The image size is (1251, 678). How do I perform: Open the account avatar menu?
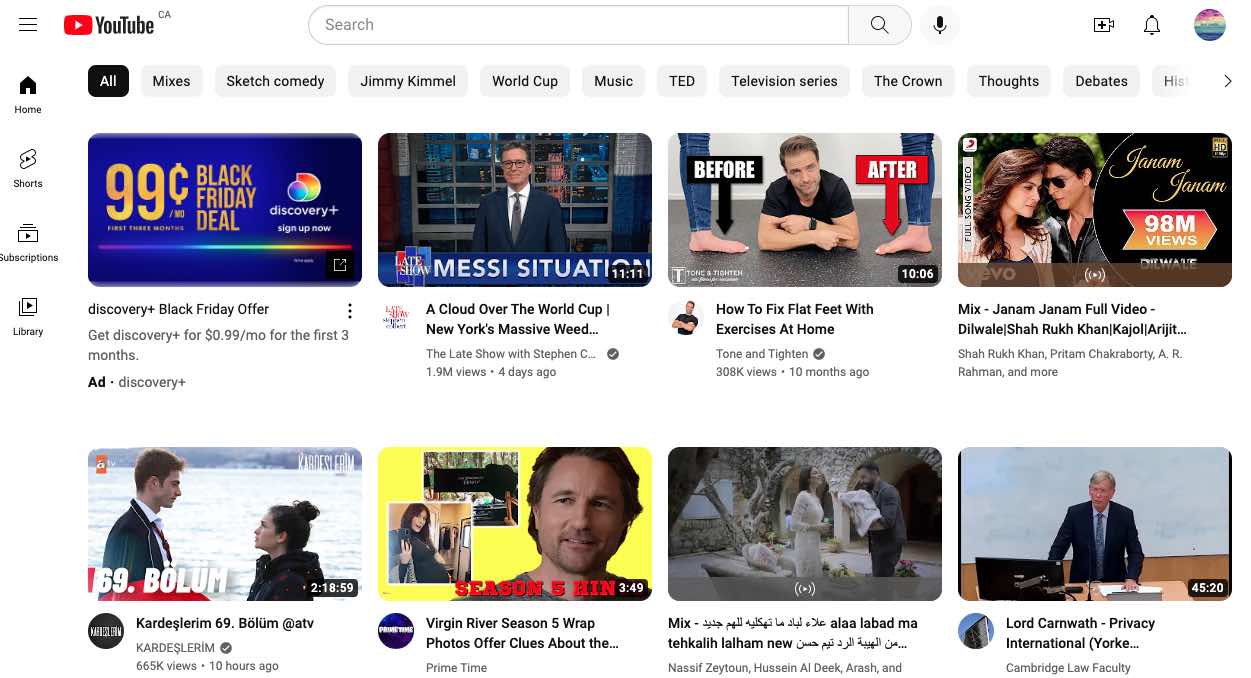[x=1210, y=25]
